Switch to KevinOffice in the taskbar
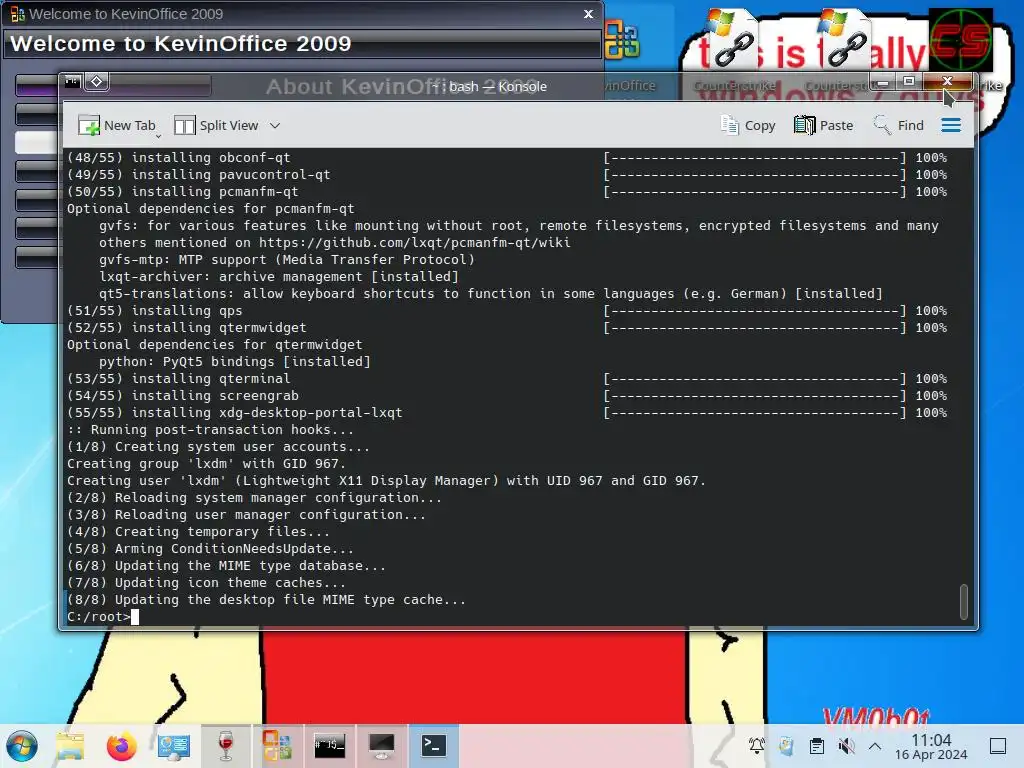Viewport: 1024px width, 768px height. 277,746
